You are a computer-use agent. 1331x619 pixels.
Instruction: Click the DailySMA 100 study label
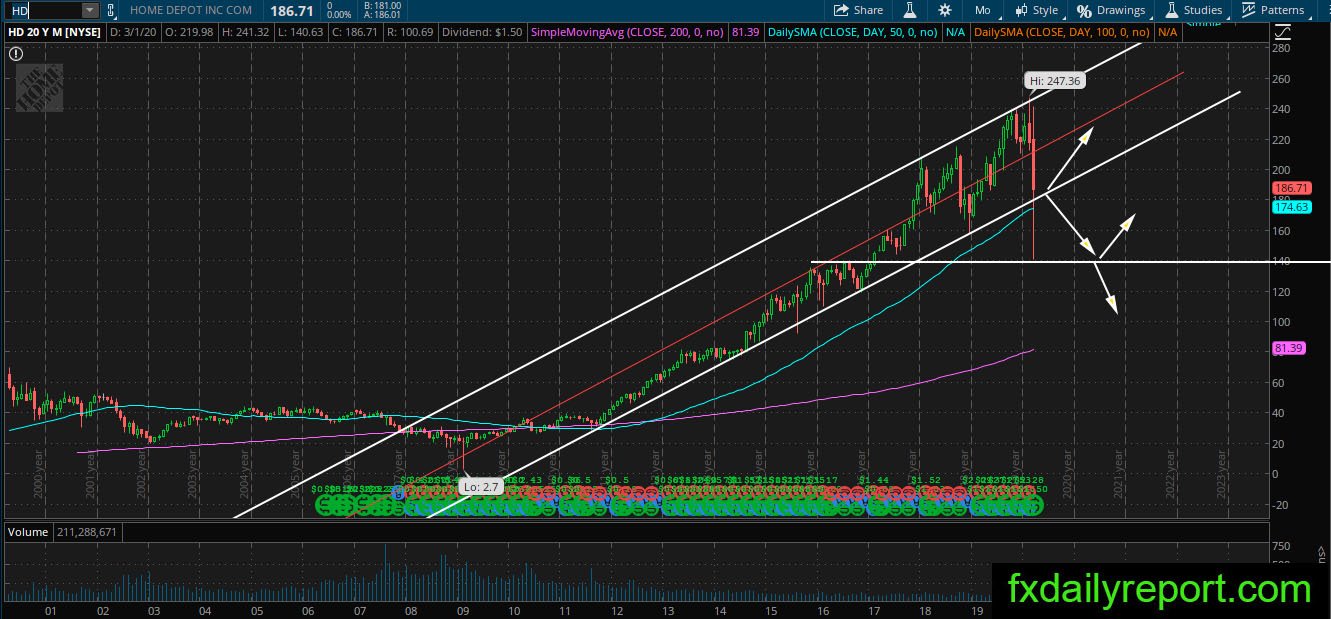click(1063, 33)
